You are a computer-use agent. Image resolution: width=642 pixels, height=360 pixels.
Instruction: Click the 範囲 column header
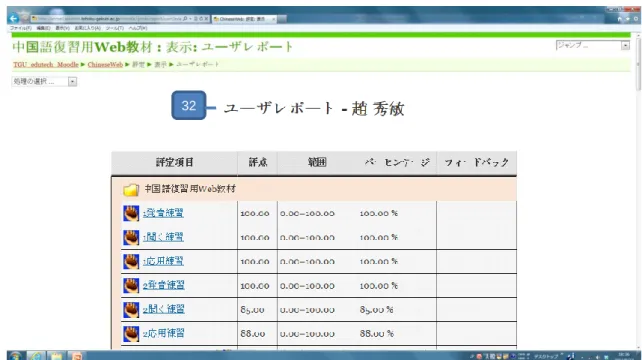317,163
